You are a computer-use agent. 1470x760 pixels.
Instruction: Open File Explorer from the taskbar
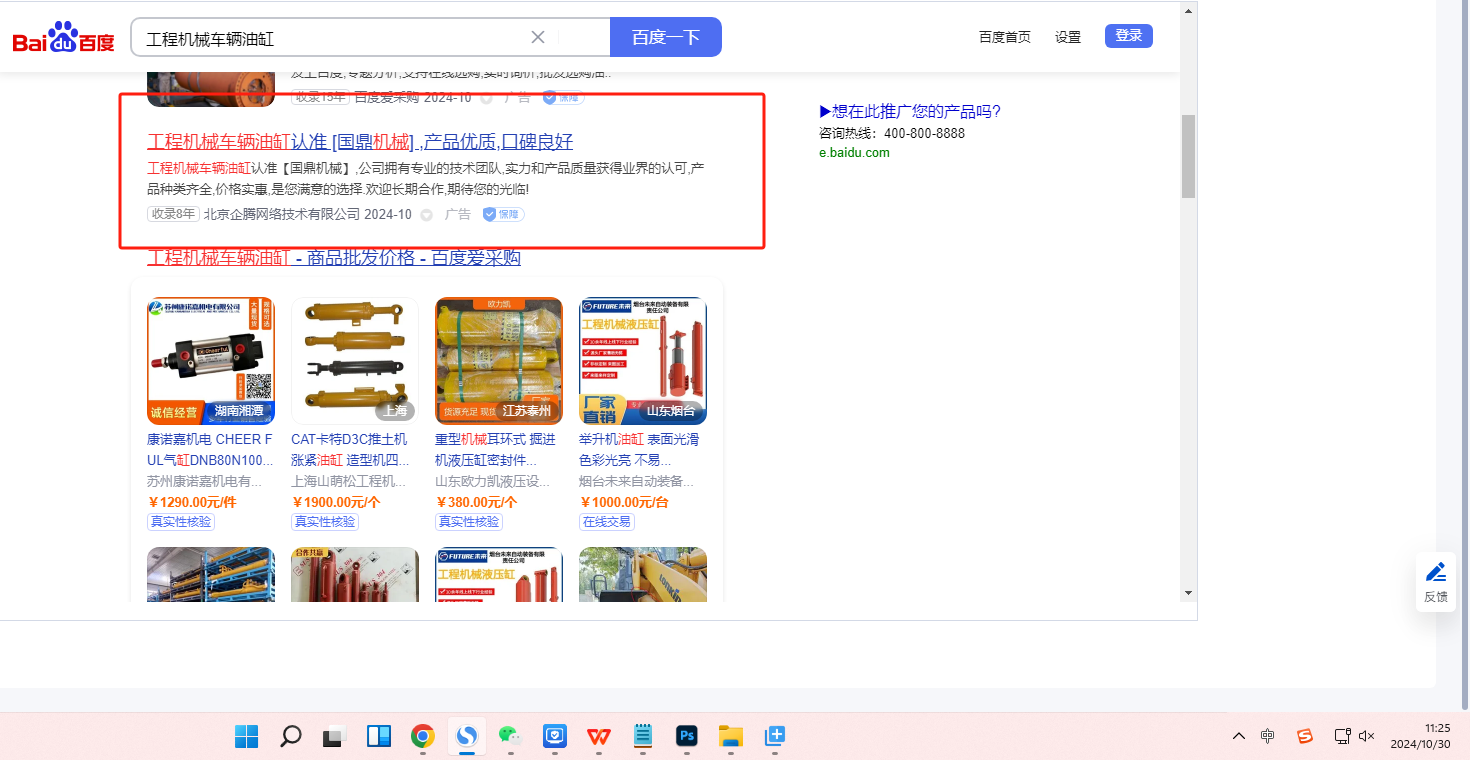[x=730, y=737]
